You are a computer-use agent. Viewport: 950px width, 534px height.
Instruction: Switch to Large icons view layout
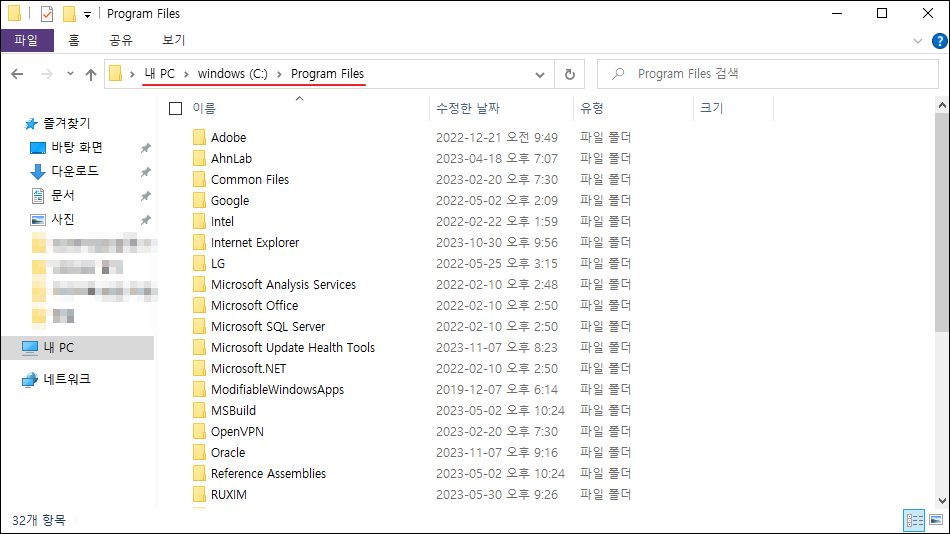(936, 520)
